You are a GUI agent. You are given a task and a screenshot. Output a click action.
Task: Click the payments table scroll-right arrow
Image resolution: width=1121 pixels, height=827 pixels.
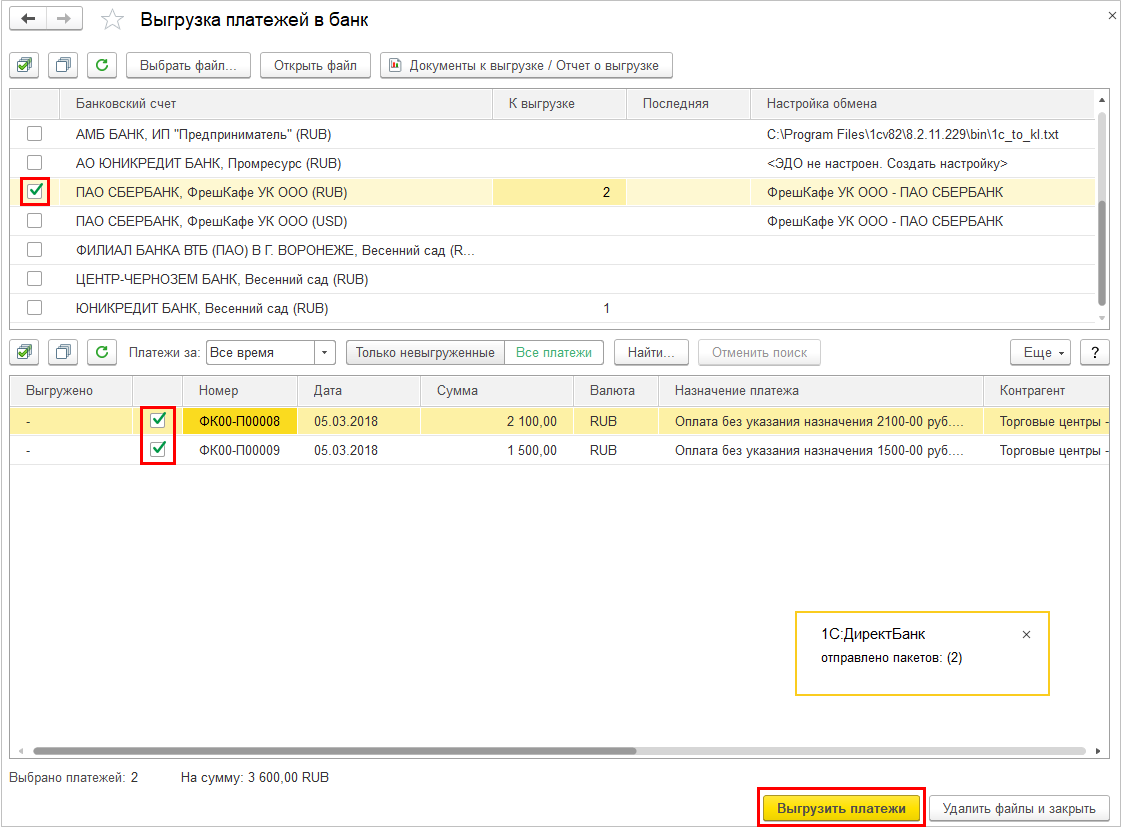click(1097, 751)
